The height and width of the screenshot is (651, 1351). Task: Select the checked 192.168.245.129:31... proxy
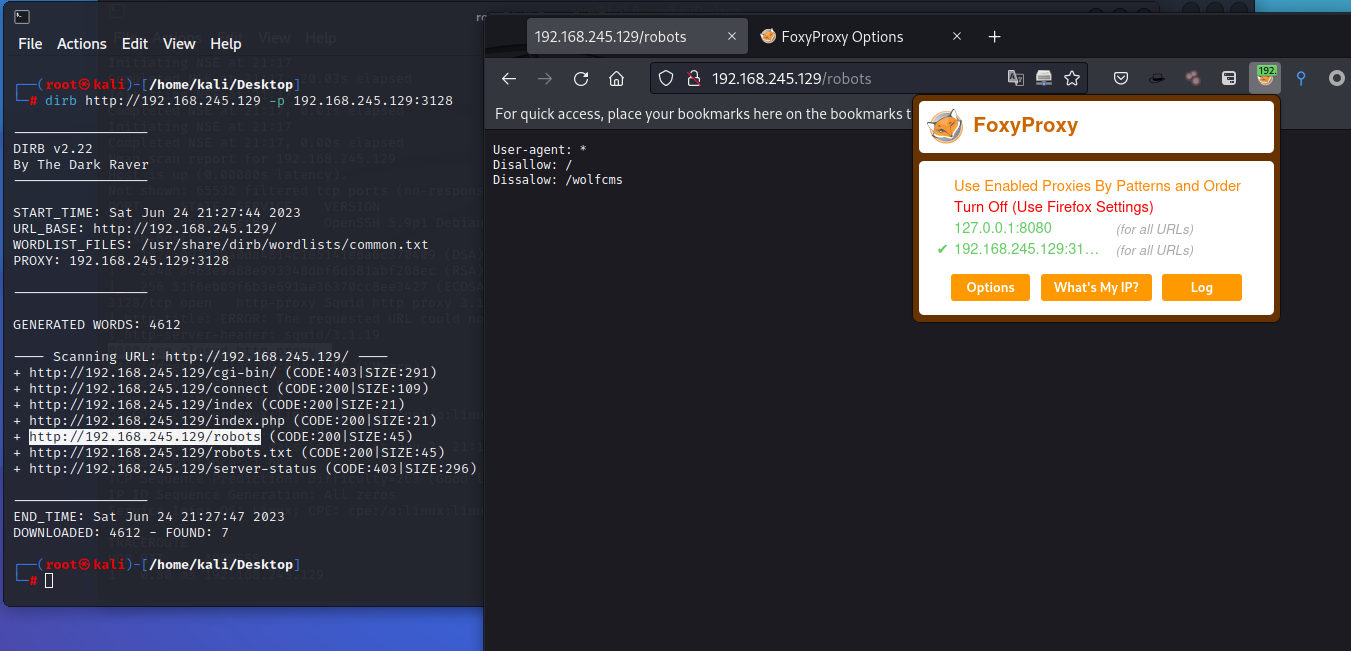click(x=1025, y=250)
